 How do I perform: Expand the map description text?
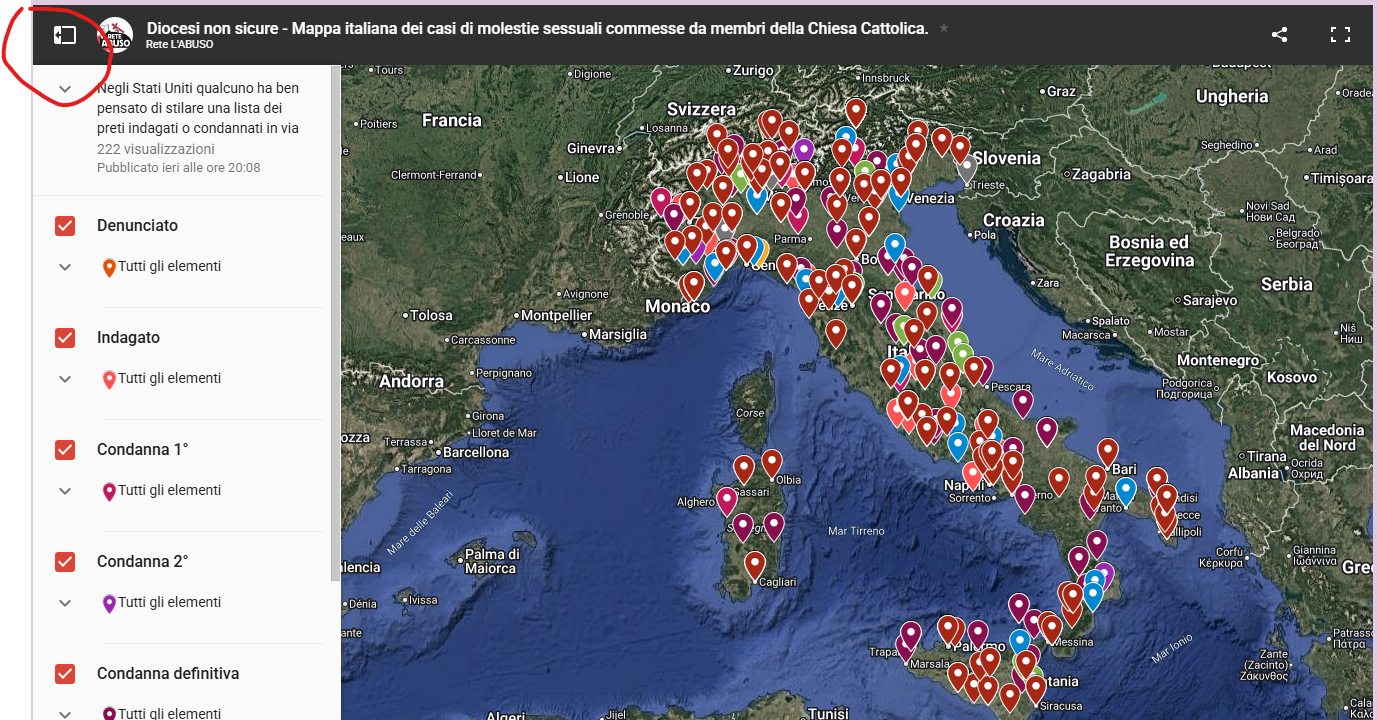[65, 89]
